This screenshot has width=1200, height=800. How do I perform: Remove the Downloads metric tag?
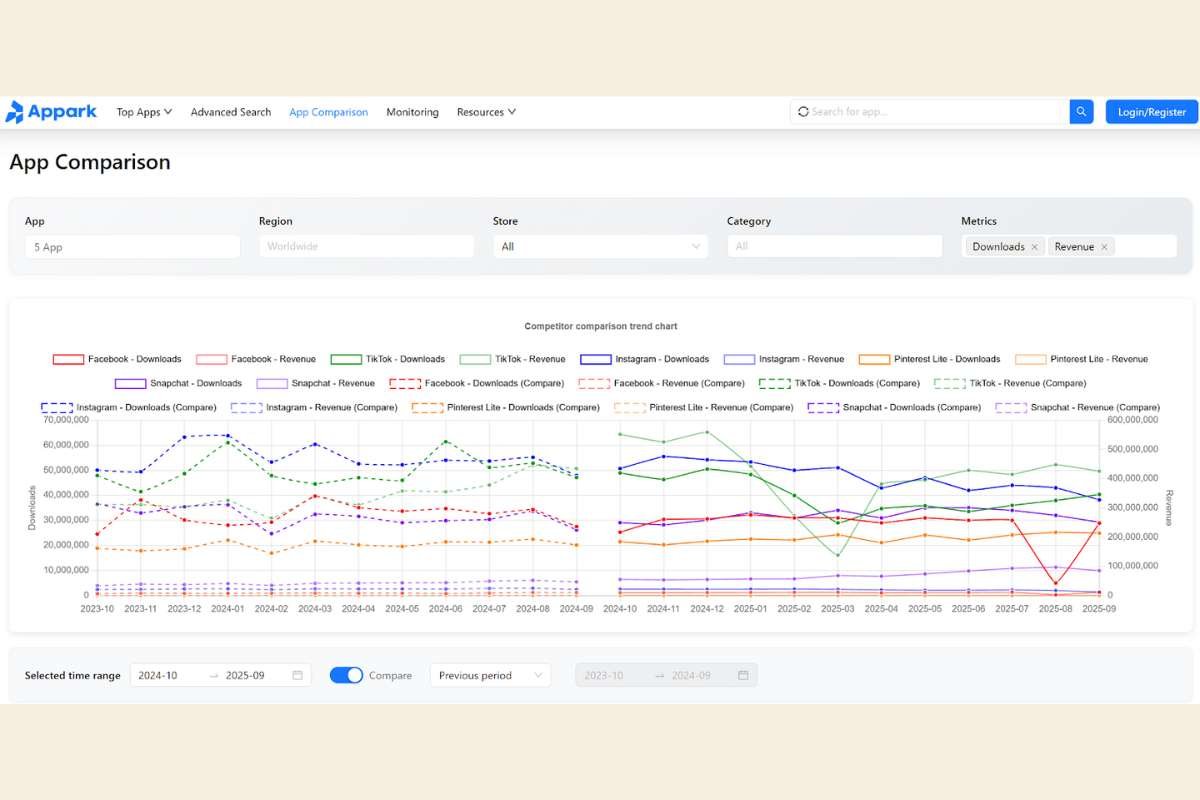[x=1034, y=246]
